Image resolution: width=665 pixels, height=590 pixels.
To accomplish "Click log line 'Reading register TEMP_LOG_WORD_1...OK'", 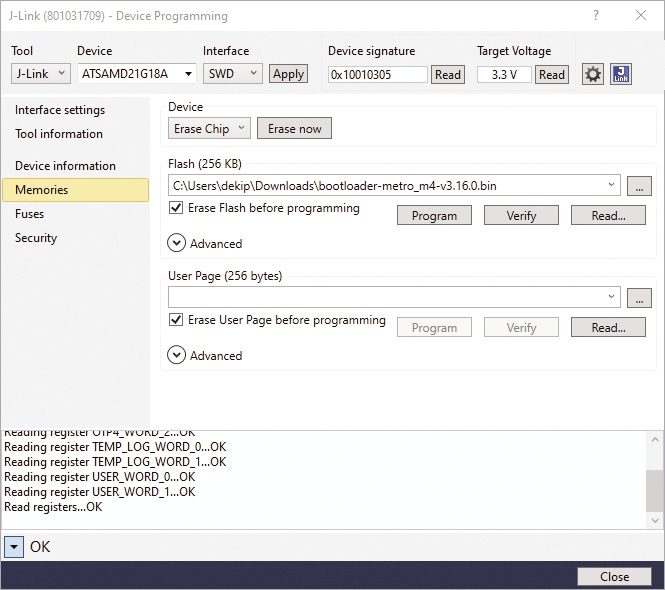I will [x=115, y=461].
